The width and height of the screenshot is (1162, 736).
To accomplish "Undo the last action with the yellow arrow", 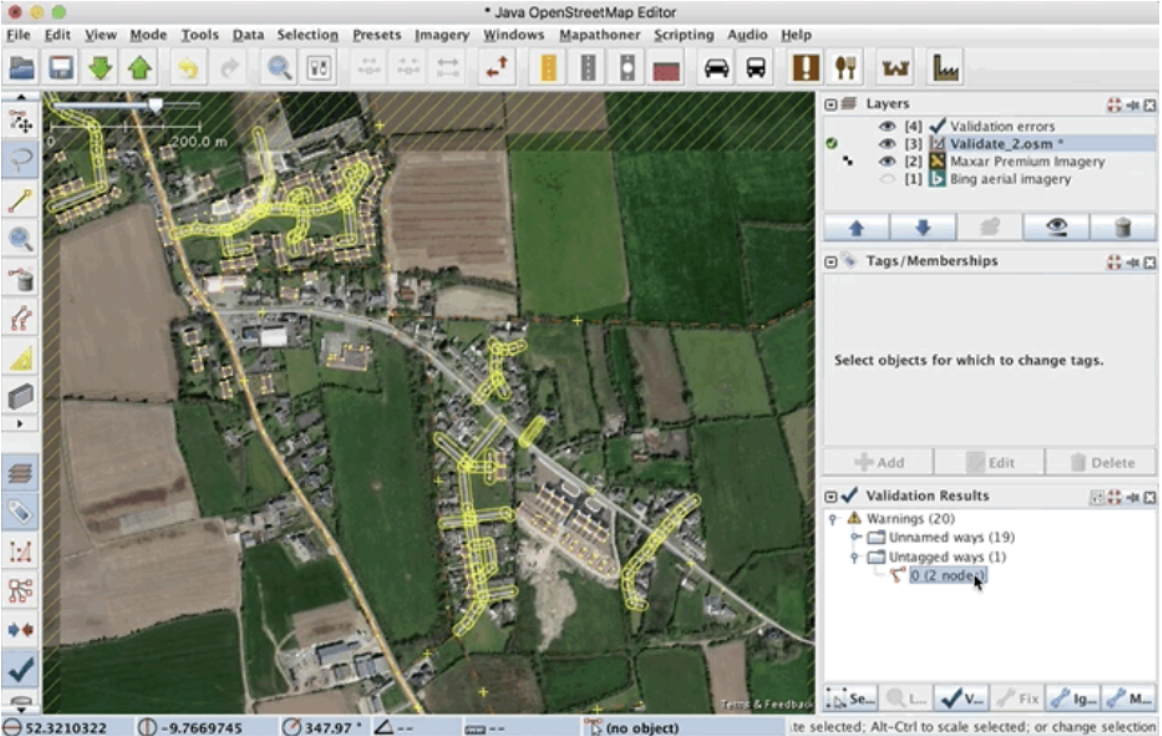I will [x=188, y=68].
